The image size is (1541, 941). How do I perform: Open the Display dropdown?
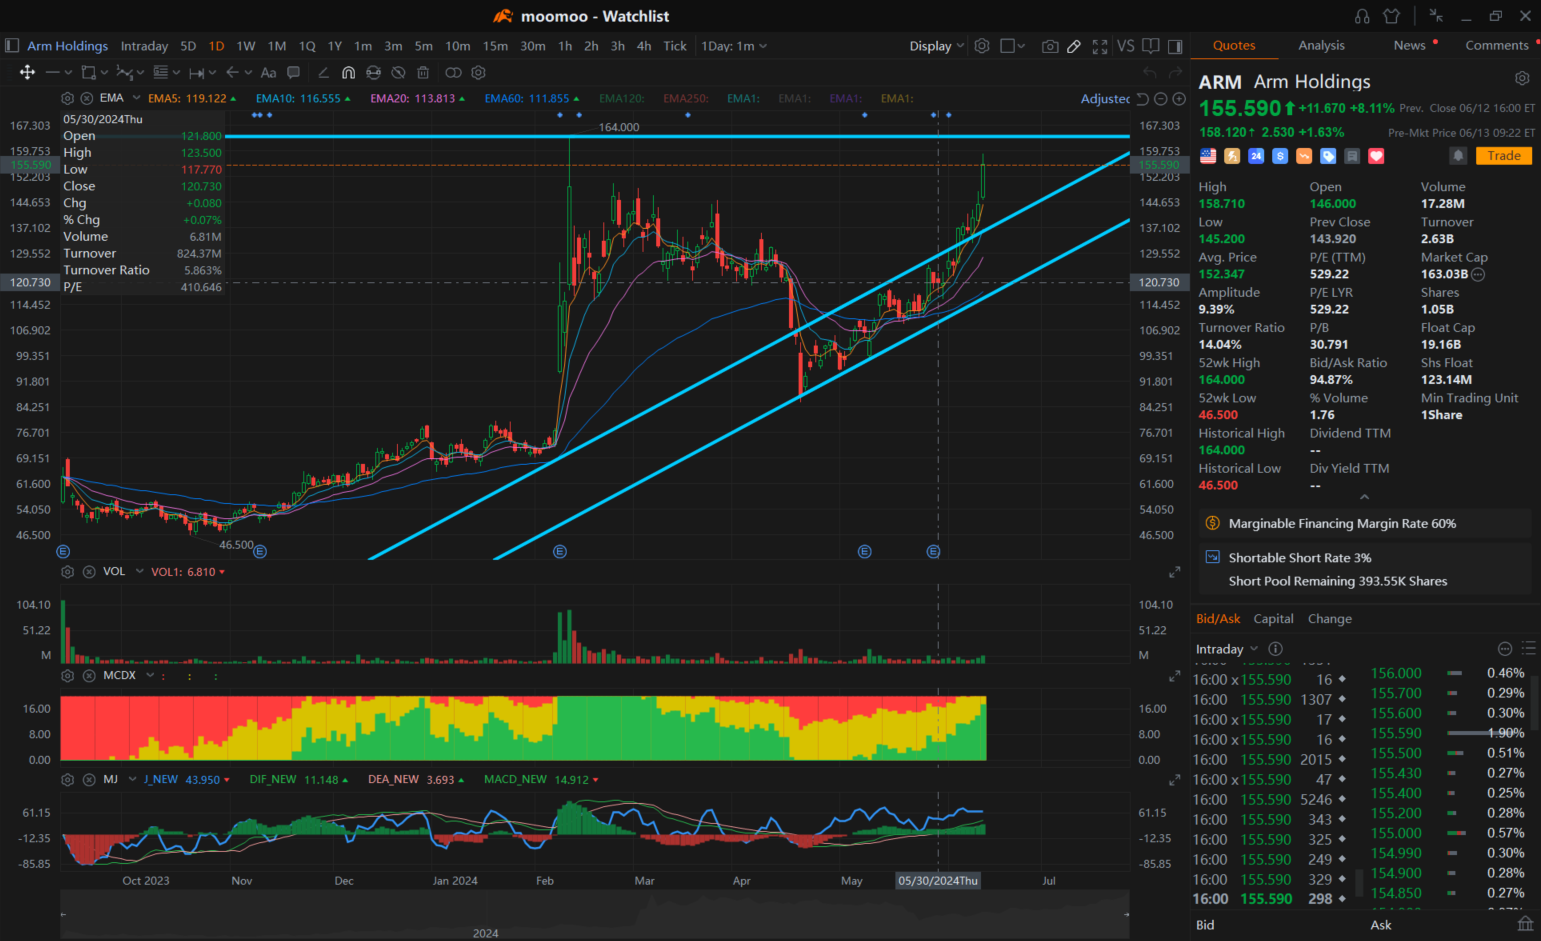tap(937, 46)
